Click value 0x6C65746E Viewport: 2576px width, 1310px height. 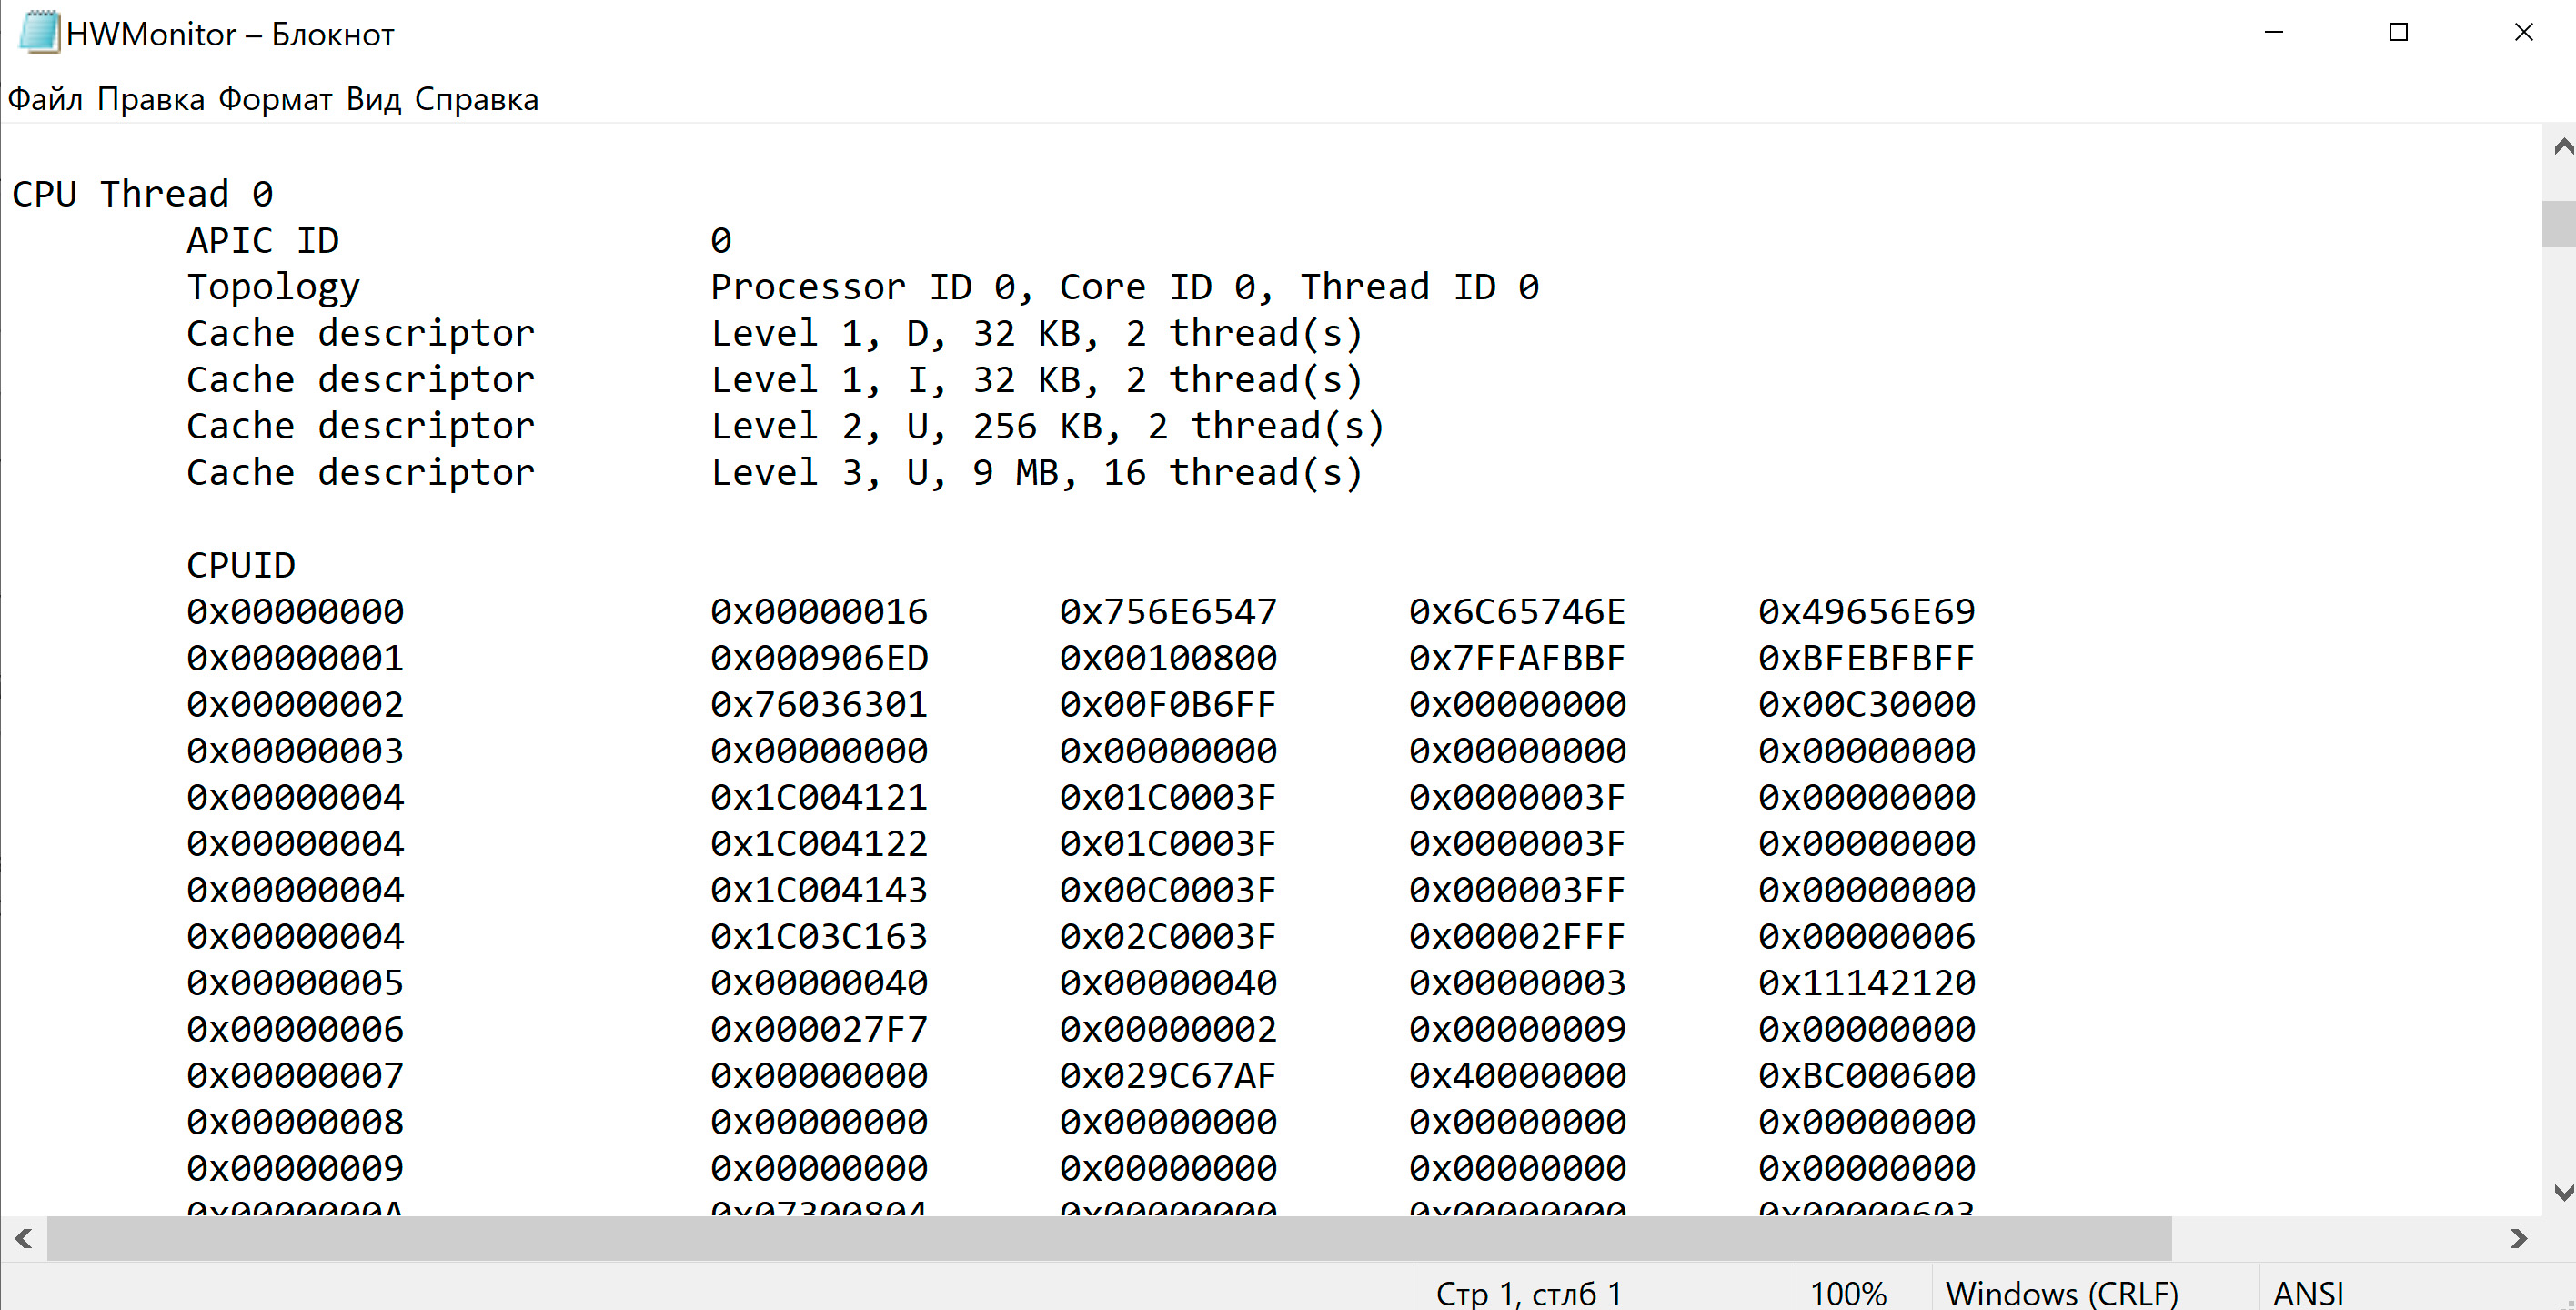(1517, 612)
